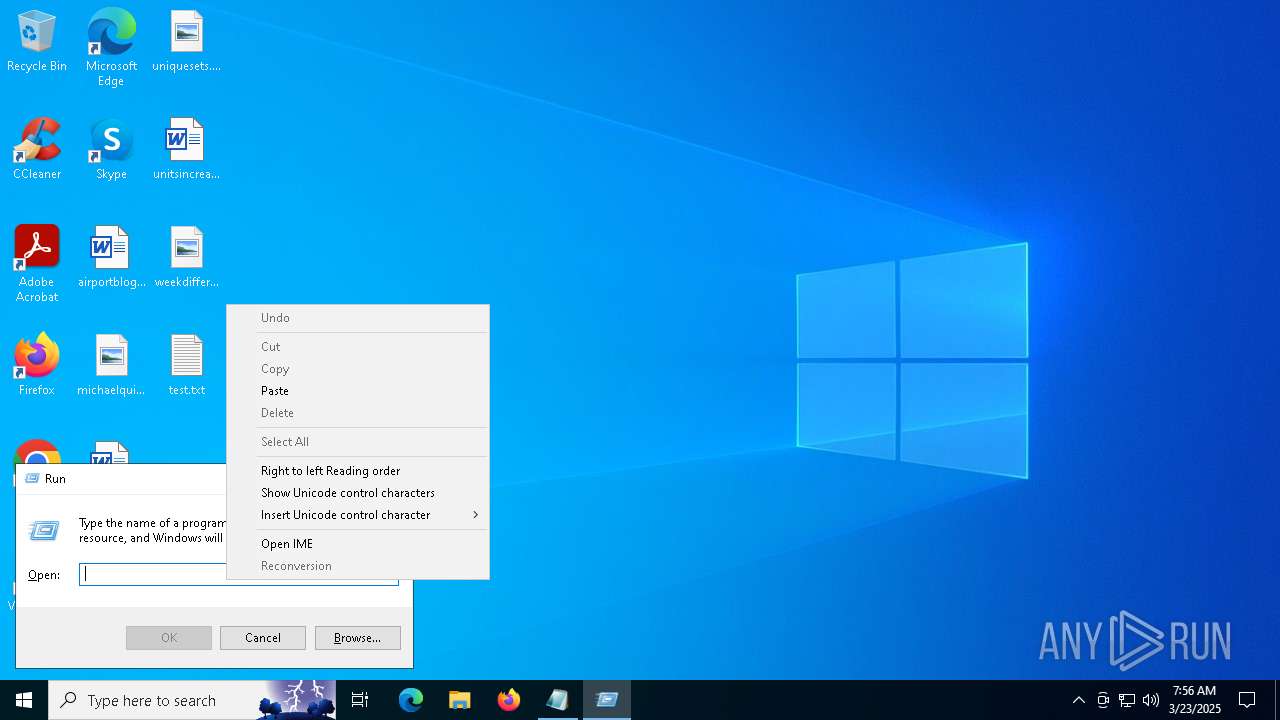Open Skype desktop shortcut
Image resolution: width=1280 pixels, height=720 pixels.
[x=111, y=150]
